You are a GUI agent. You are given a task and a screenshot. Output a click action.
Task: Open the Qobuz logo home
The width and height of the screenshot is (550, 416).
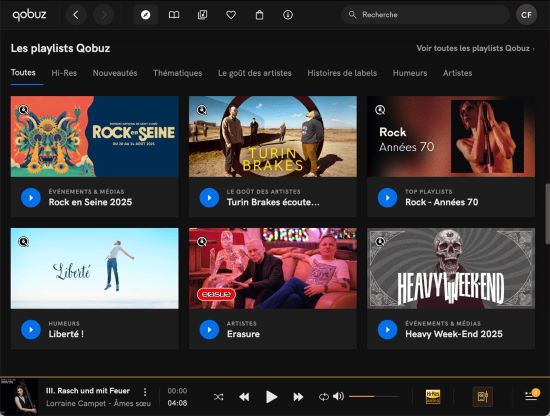click(x=29, y=15)
